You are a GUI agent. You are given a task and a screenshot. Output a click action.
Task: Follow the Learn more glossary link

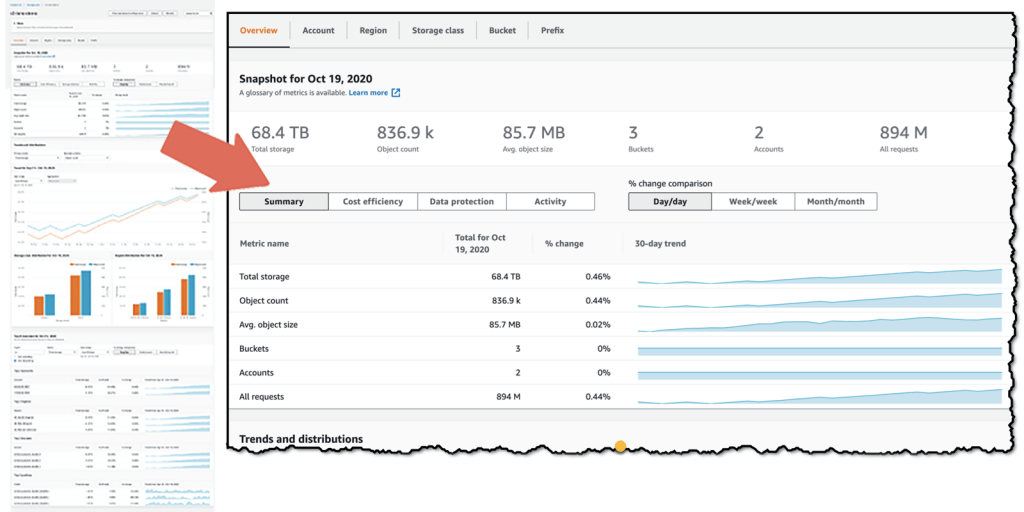pos(368,93)
